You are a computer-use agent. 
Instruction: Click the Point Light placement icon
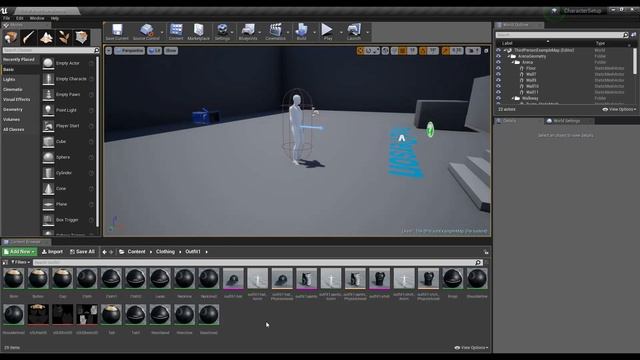[x=48, y=110]
